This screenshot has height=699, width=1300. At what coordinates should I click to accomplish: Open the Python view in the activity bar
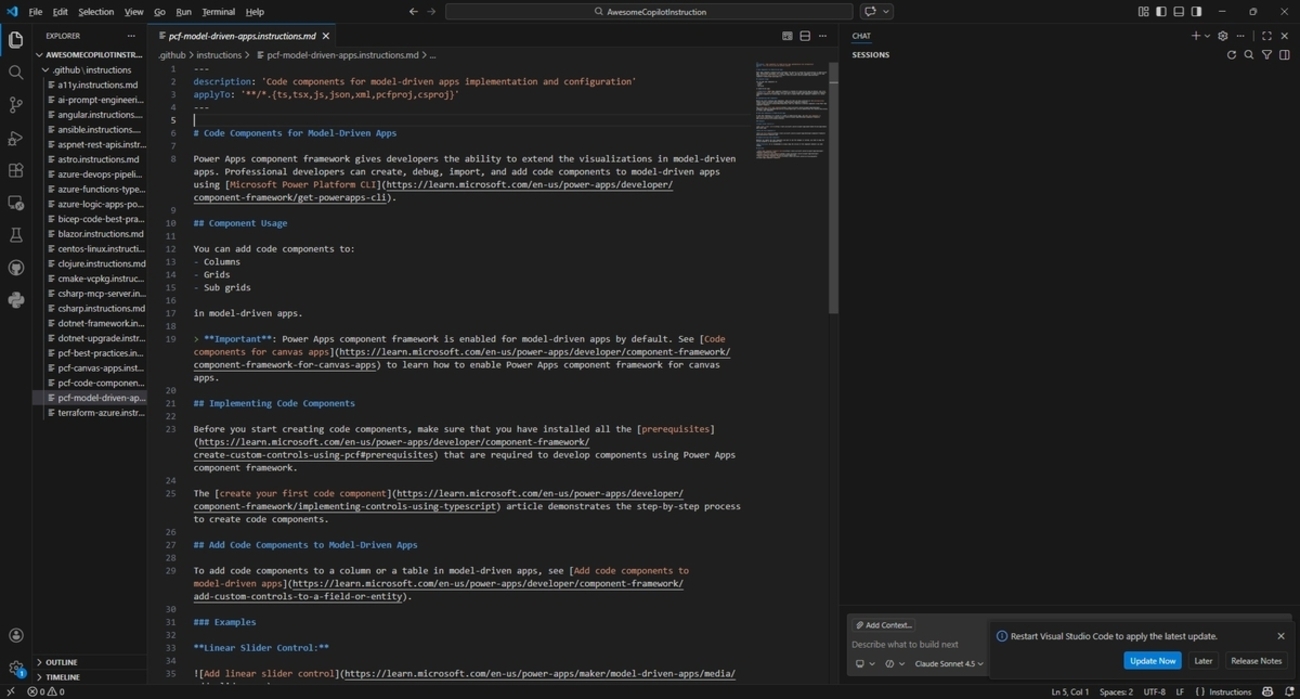pos(16,300)
